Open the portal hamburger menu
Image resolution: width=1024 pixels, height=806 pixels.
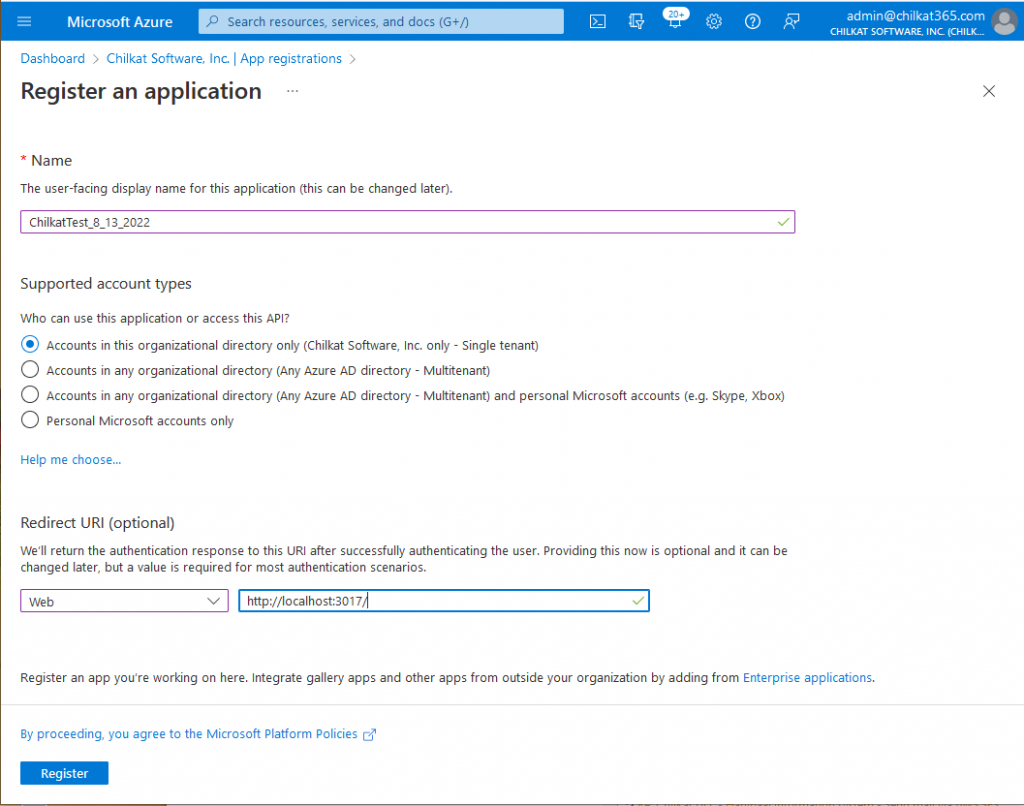click(x=24, y=21)
